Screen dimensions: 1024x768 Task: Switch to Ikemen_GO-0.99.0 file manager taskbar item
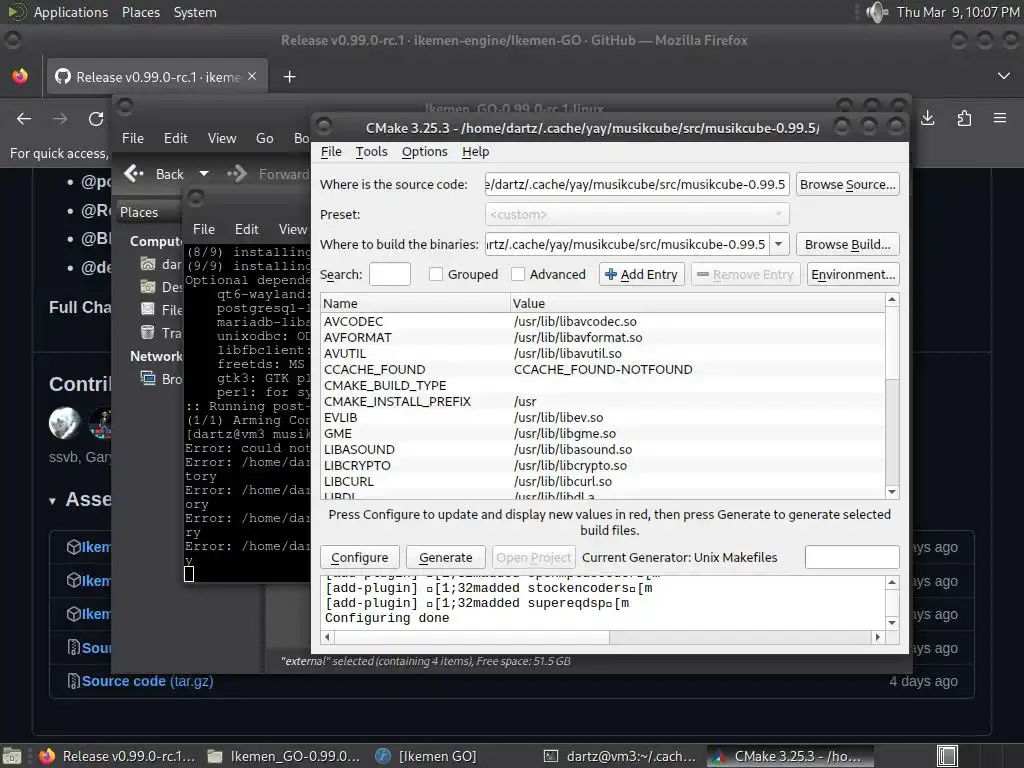(x=283, y=756)
